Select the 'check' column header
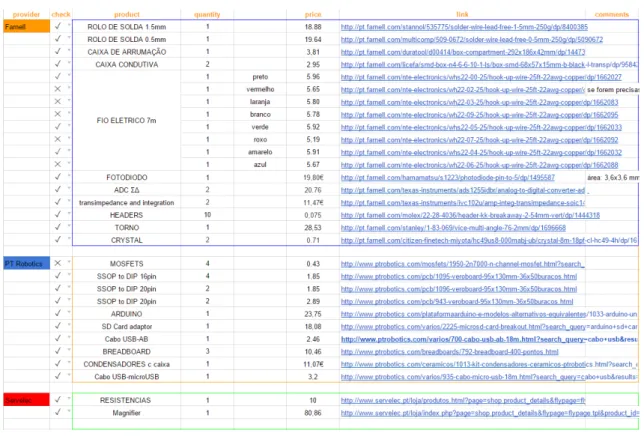Screen dimensions: 644x436 pos(61,14)
